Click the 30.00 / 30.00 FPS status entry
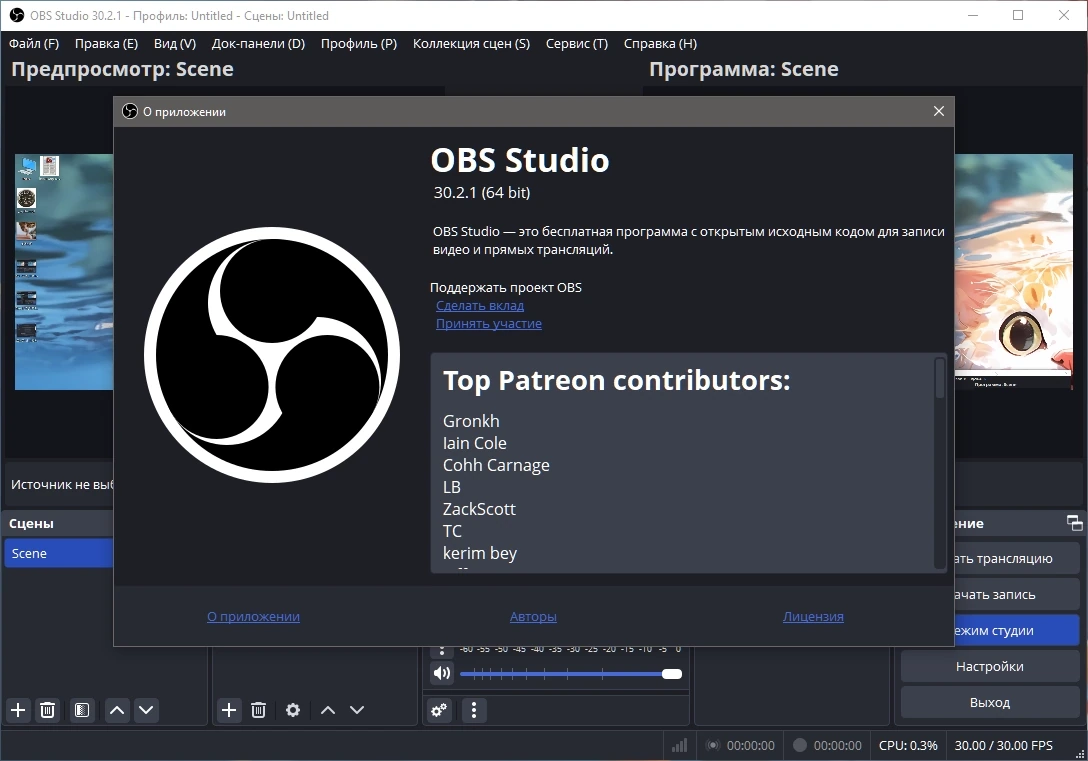The image size is (1088, 761). 1003,745
